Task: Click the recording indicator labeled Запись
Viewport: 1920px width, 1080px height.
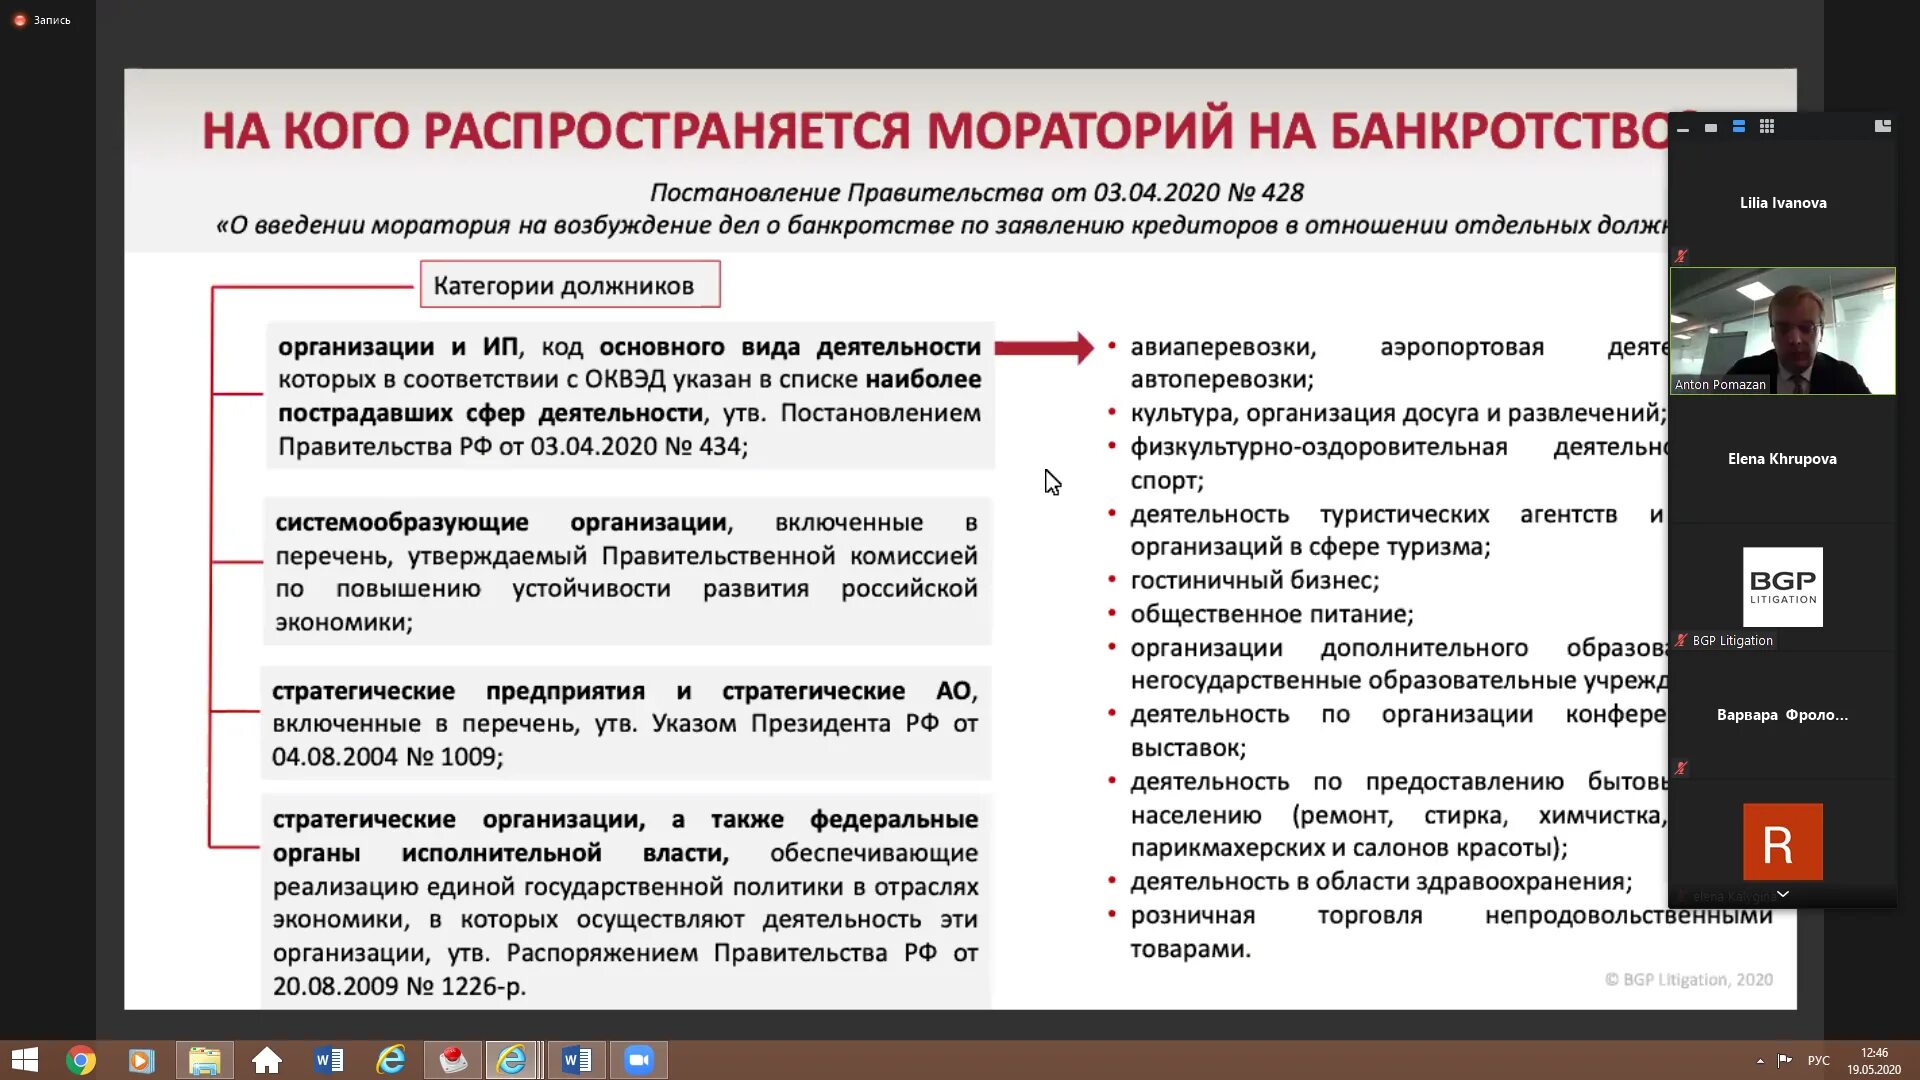Action: point(42,20)
